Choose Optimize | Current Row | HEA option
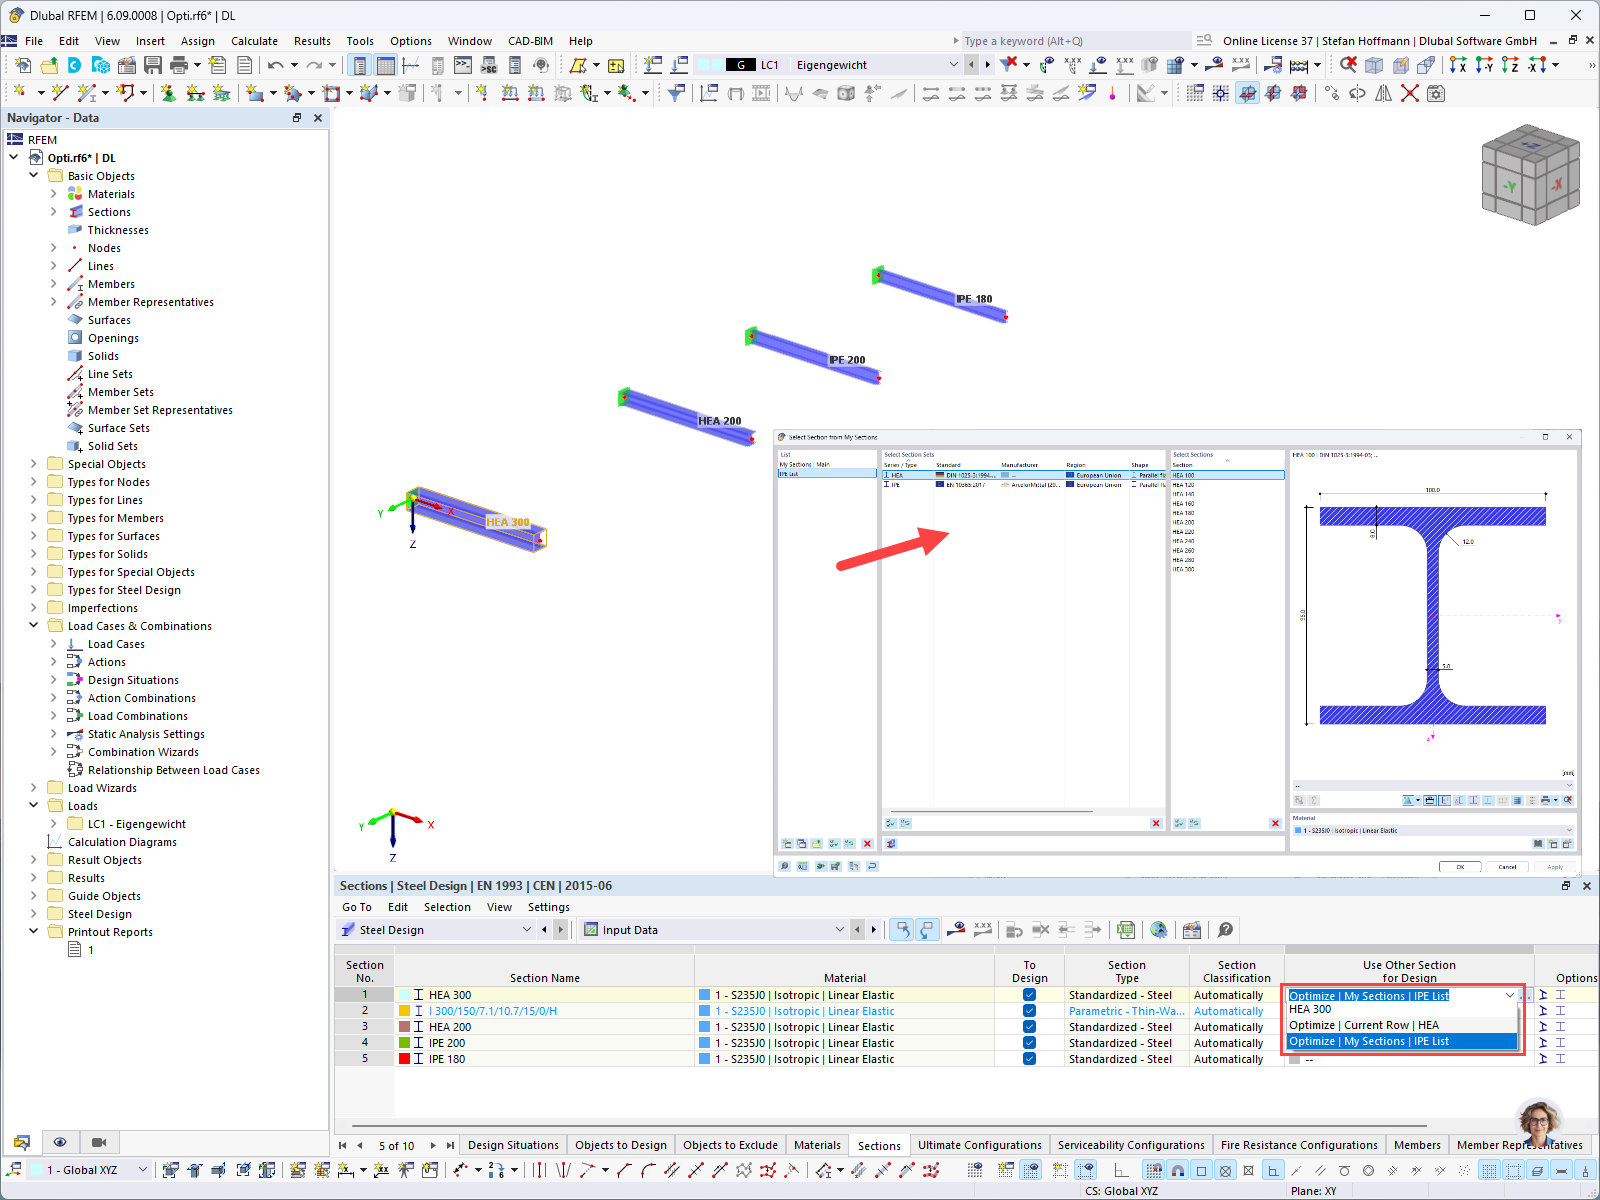Screen dimensions: 1600x1200 (x=1402, y=1026)
